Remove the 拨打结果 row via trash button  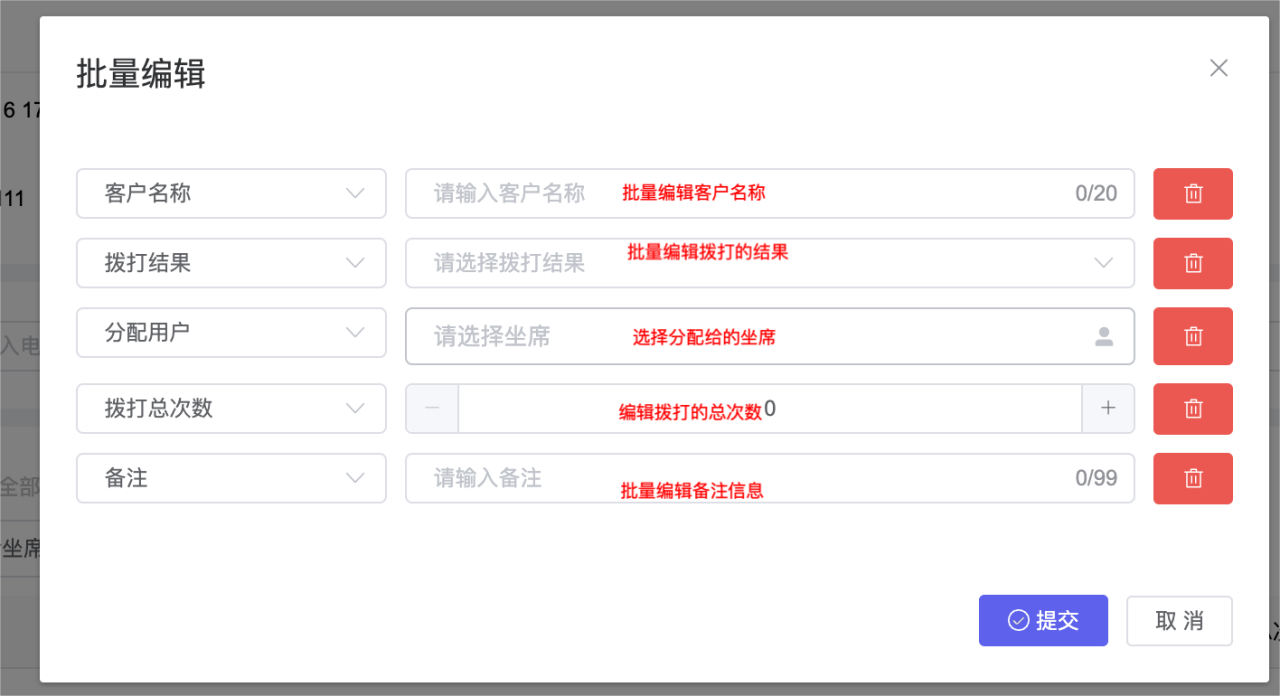coord(1193,263)
